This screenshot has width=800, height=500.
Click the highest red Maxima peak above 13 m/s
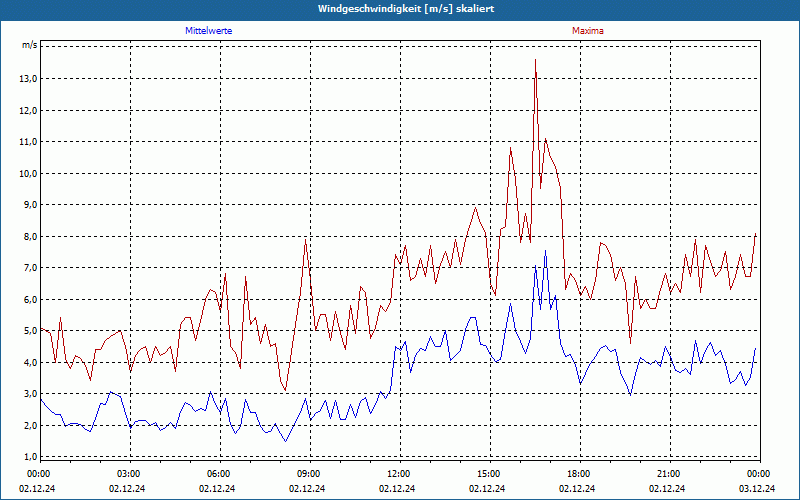(535, 60)
